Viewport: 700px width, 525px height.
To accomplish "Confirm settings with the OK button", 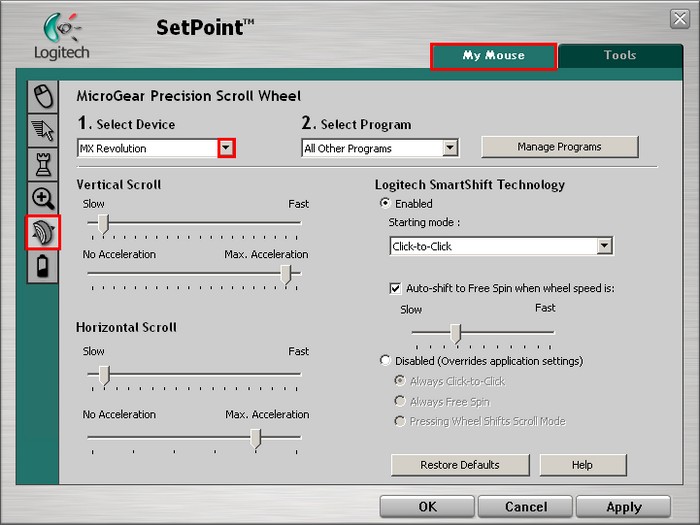I will coord(427,507).
